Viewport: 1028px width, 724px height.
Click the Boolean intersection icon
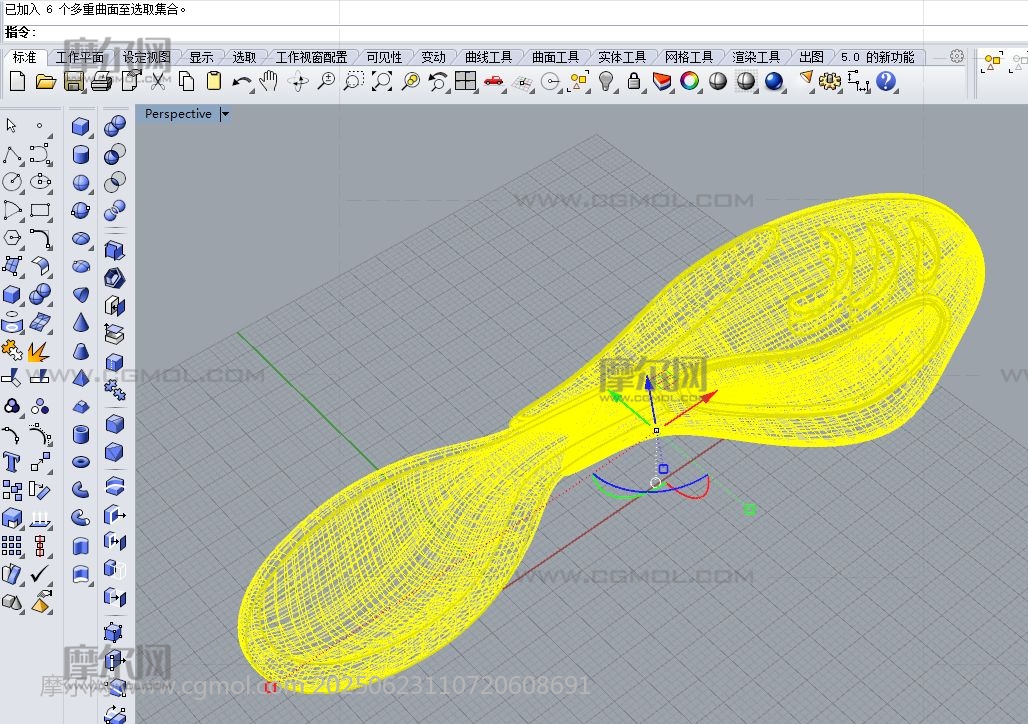click(115, 182)
